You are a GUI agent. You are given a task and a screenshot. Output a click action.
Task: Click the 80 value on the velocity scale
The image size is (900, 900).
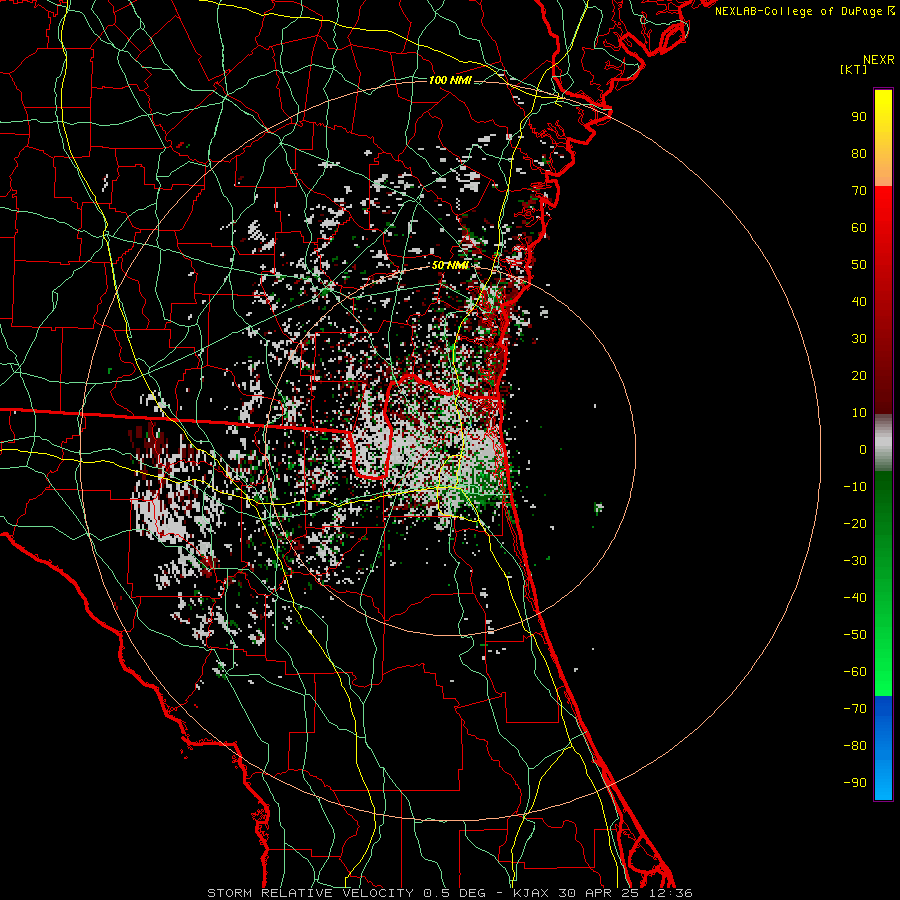[859, 153]
